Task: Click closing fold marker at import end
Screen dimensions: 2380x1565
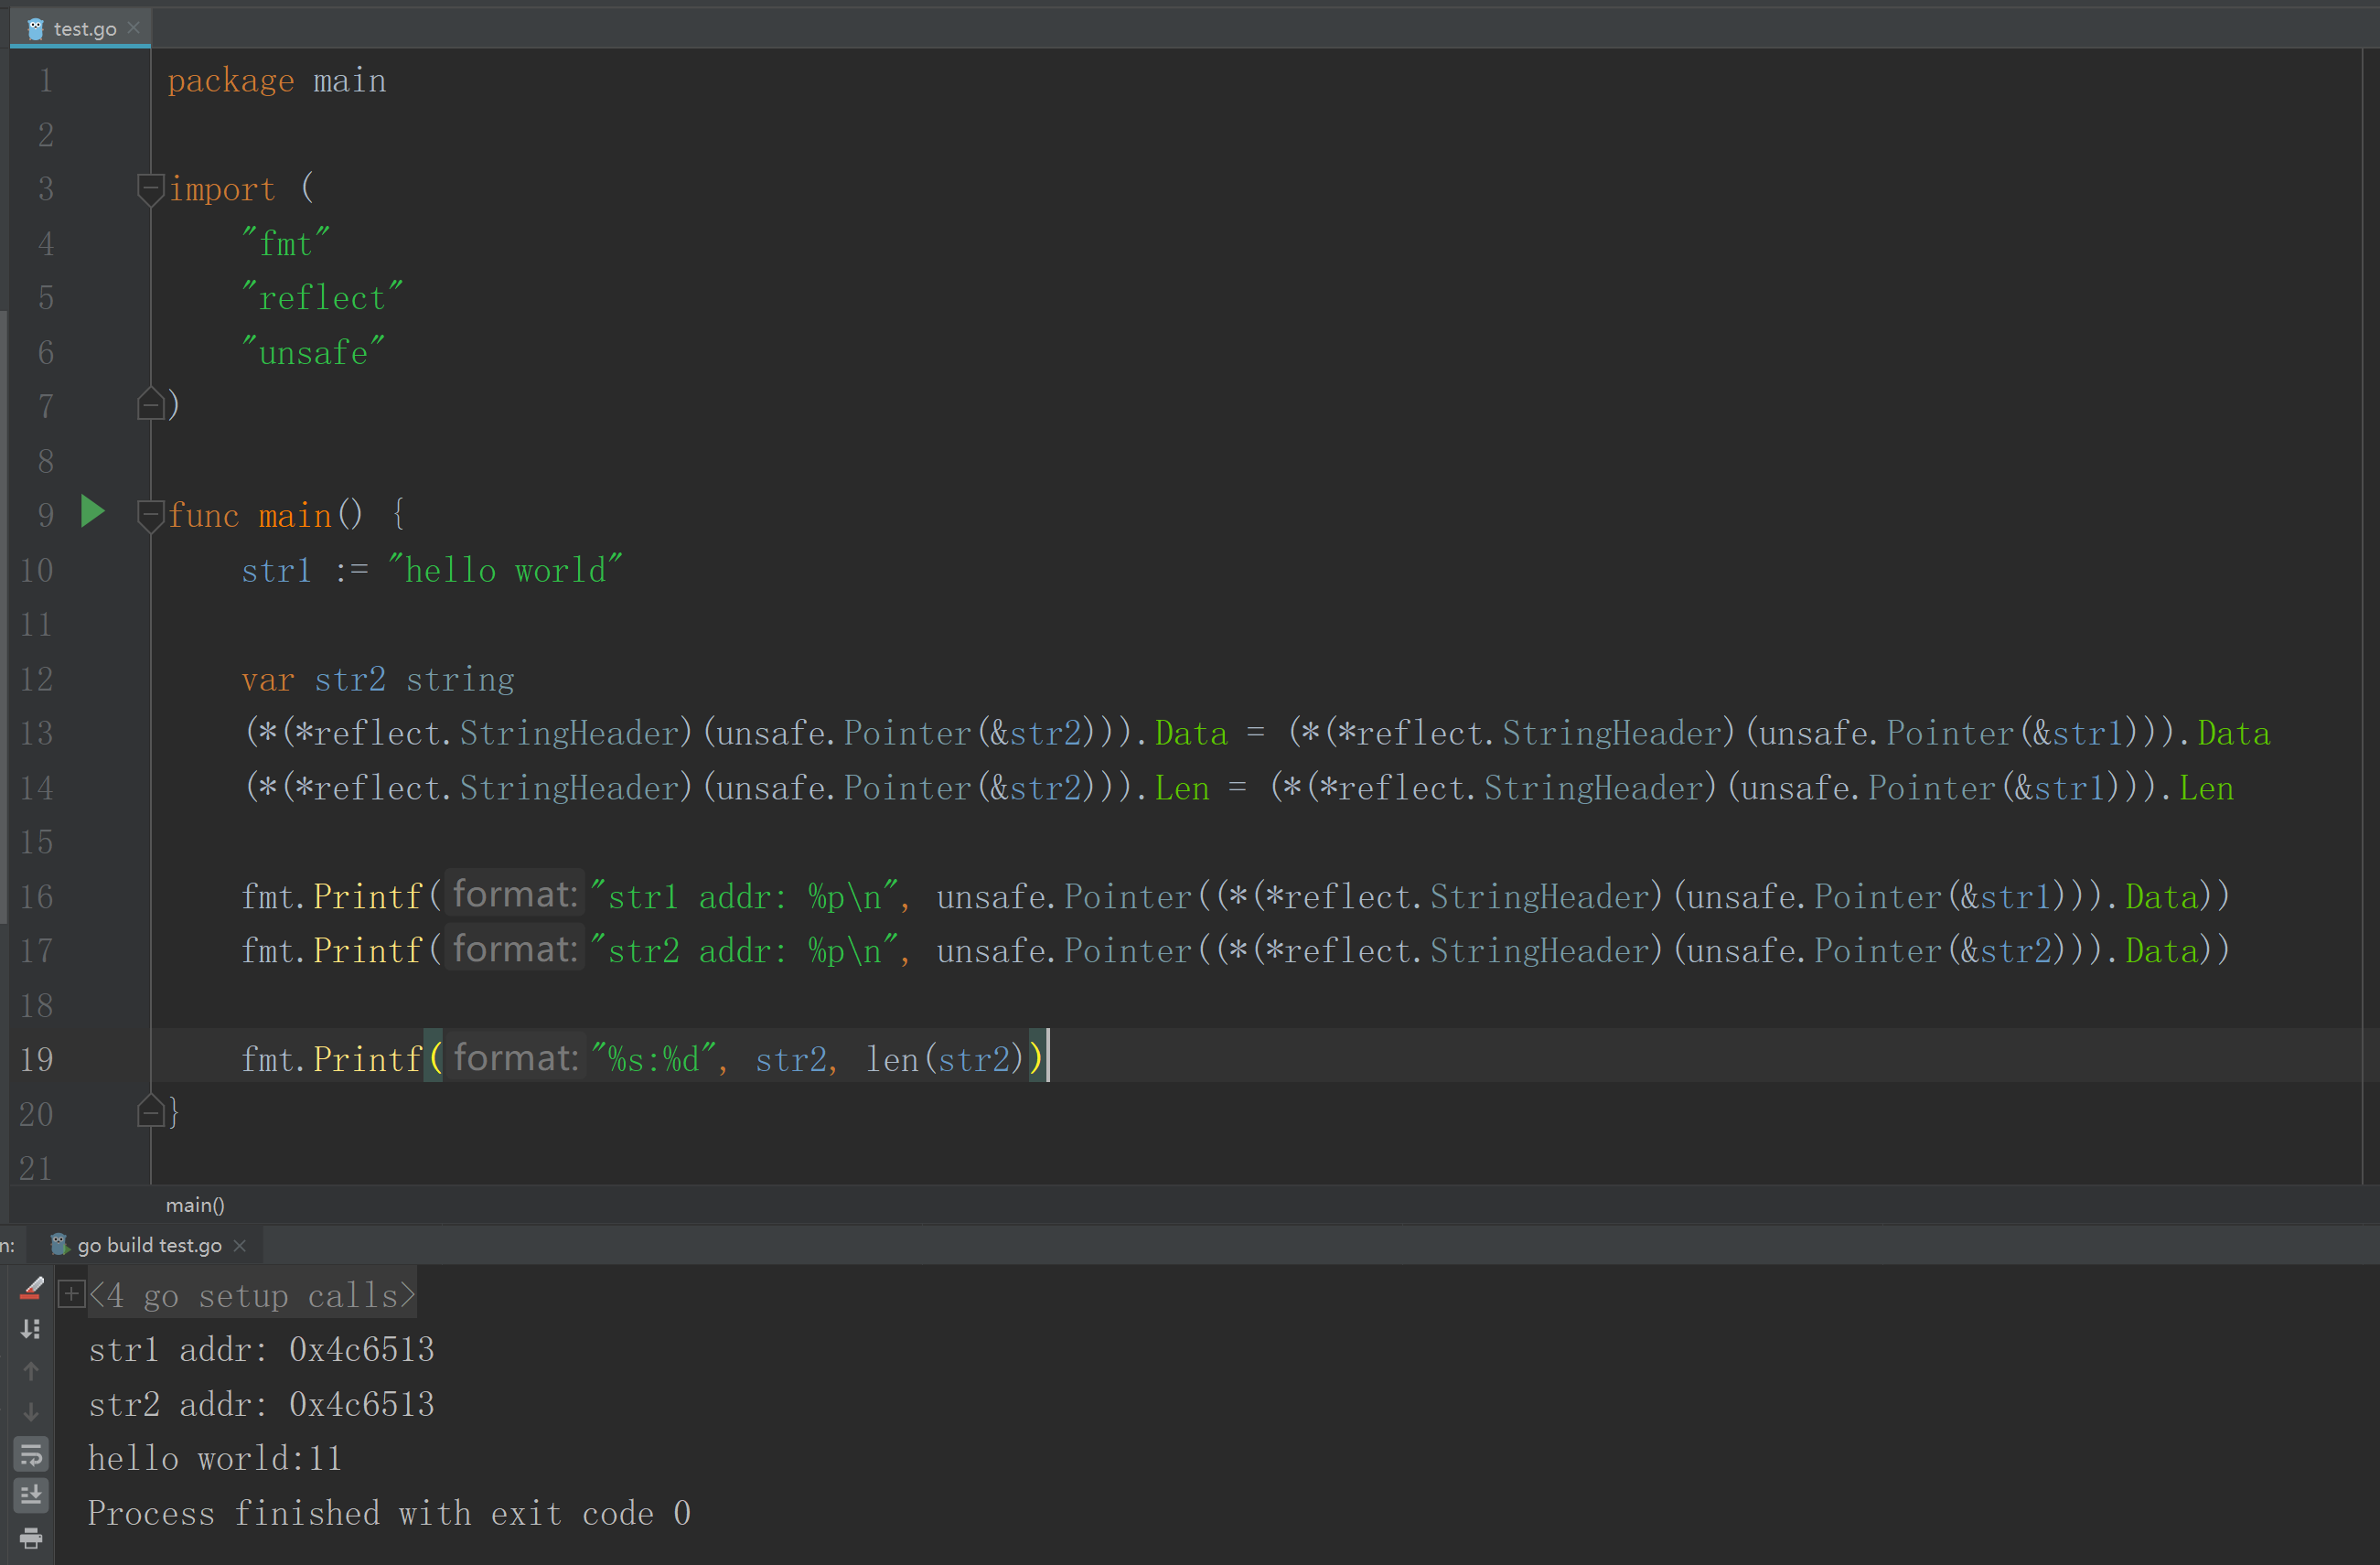Action: (x=150, y=404)
